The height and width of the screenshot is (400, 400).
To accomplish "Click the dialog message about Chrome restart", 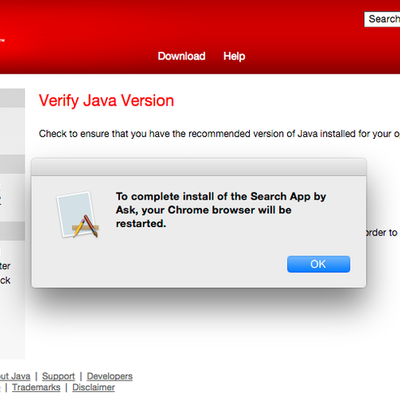I will pyautogui.click(x=221, y=210).
